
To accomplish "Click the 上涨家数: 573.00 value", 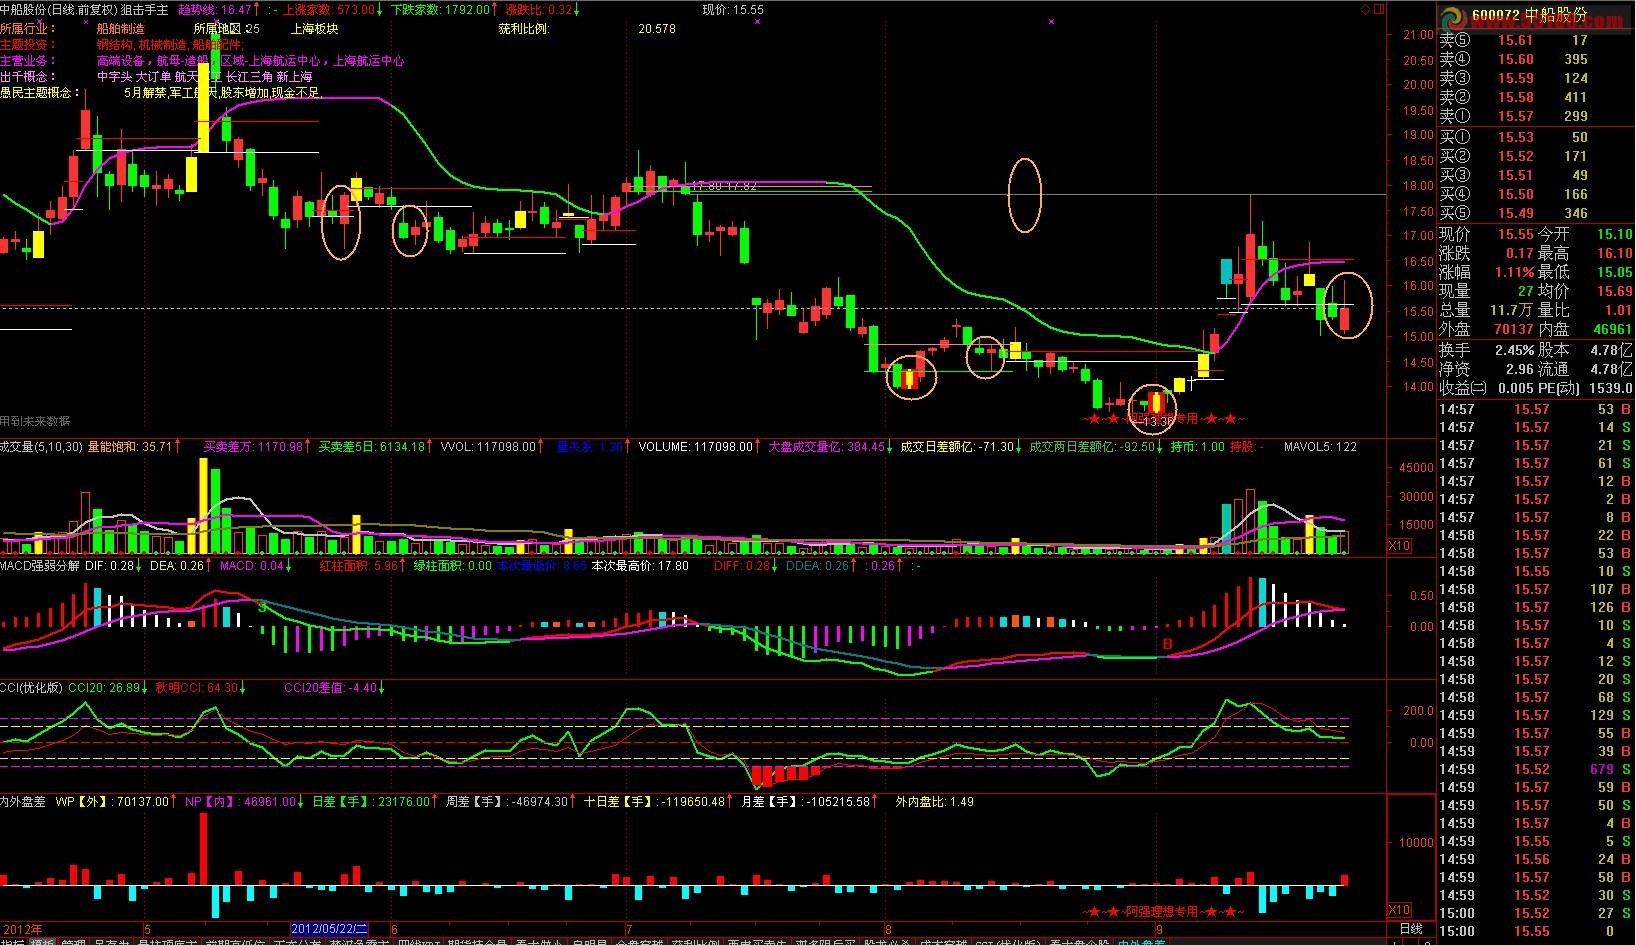I will [333, 10].
